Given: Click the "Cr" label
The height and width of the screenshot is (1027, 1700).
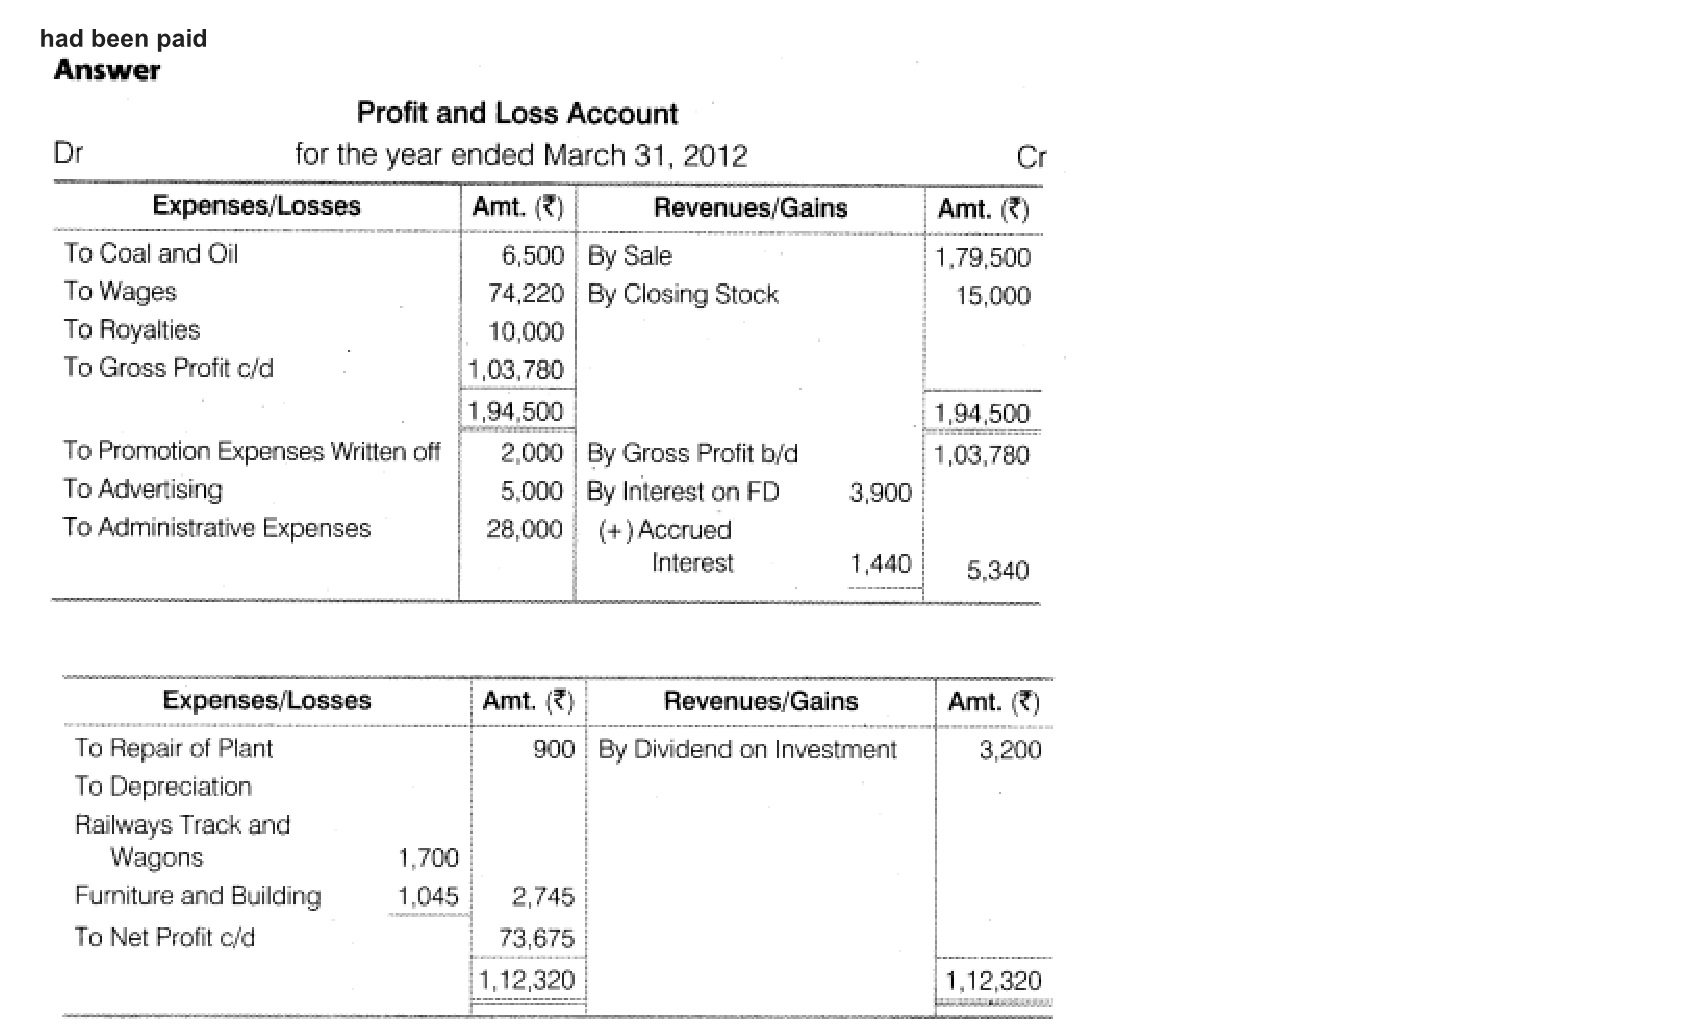Looking at the screenshot, I should 1030,157.
